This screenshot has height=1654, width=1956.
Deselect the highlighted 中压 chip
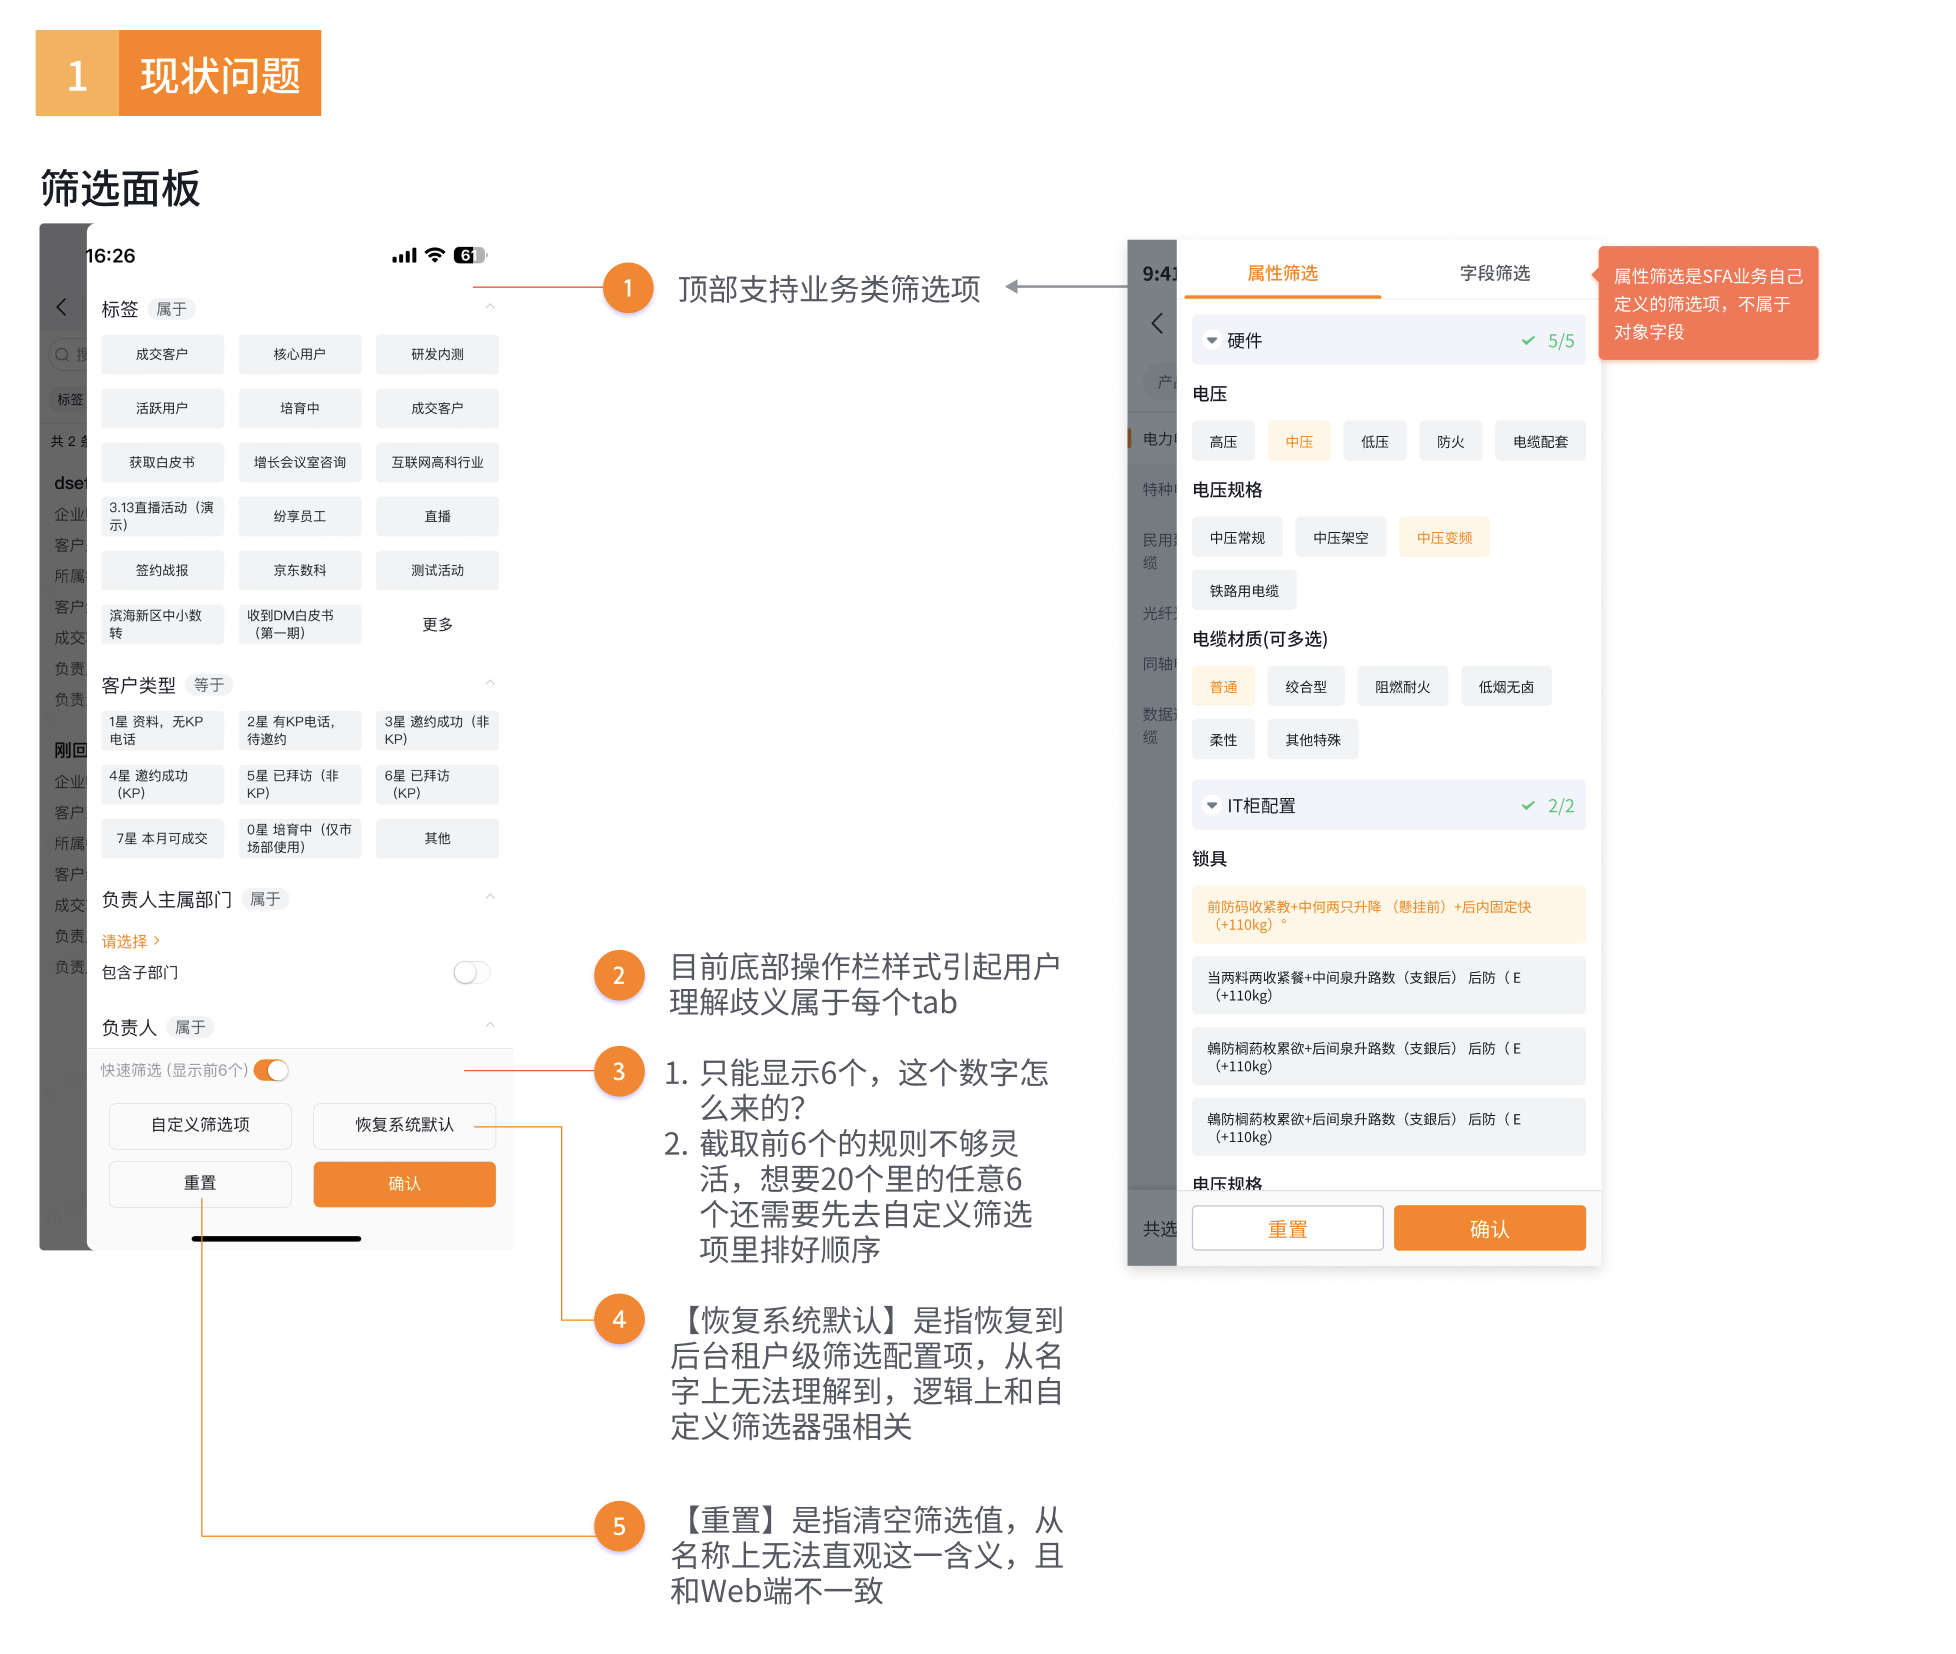tap(1299, 441)
